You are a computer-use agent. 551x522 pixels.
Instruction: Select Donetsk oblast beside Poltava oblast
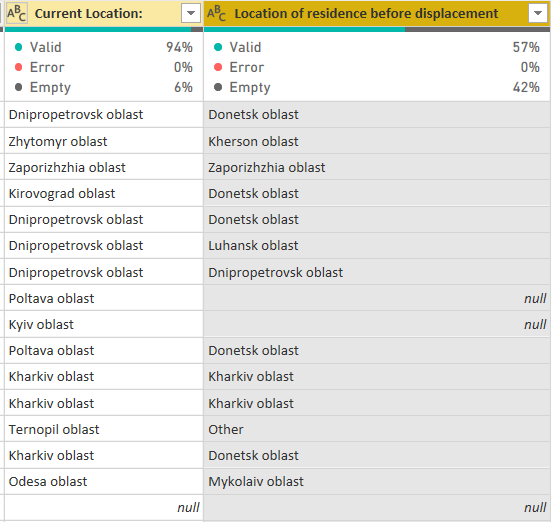tap(377, 350)
